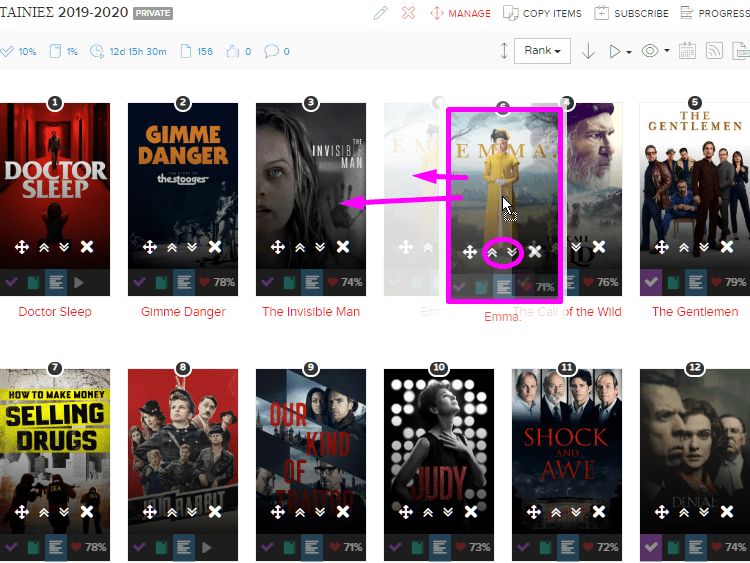Screen dimensions: 750x563
Task: Move Doctor Sleep to bottom with double-down arrow
Action: pyautogui.click(x=64, y=247)
